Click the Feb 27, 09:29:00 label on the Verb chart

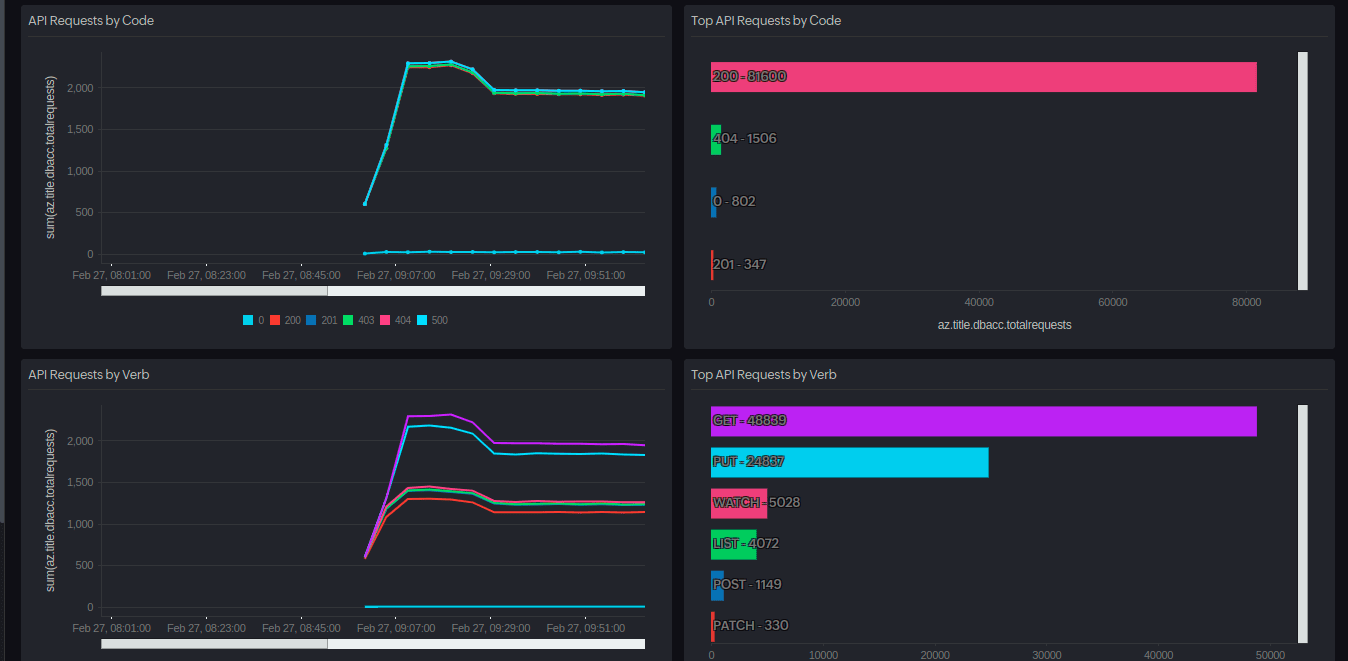[x=491, y=628]
